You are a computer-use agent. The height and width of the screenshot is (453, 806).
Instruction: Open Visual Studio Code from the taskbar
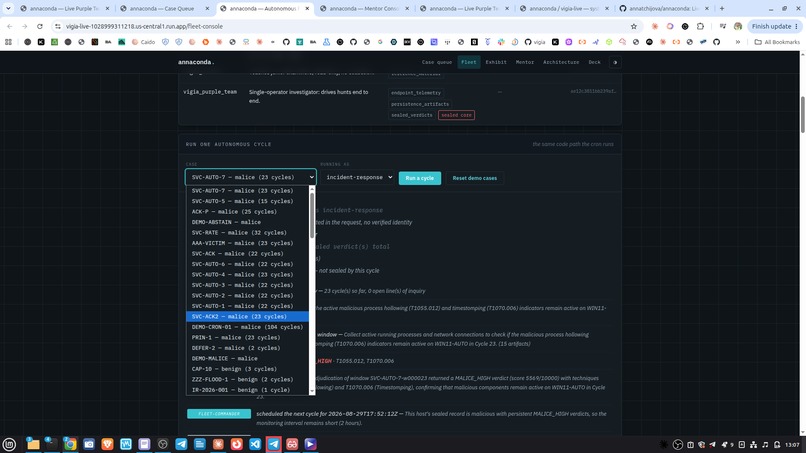tap(255, 444)
